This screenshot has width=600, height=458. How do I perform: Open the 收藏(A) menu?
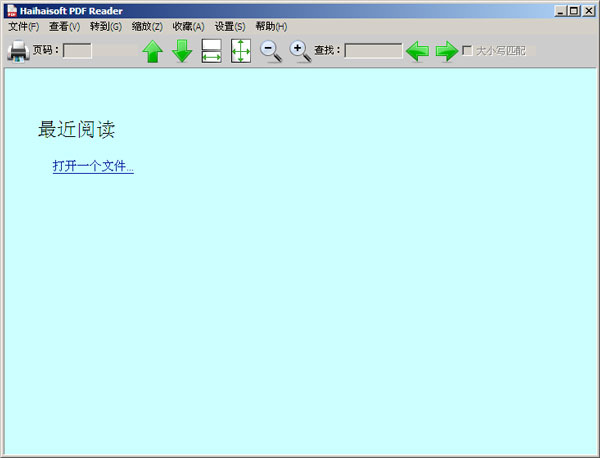coord(188,26)
